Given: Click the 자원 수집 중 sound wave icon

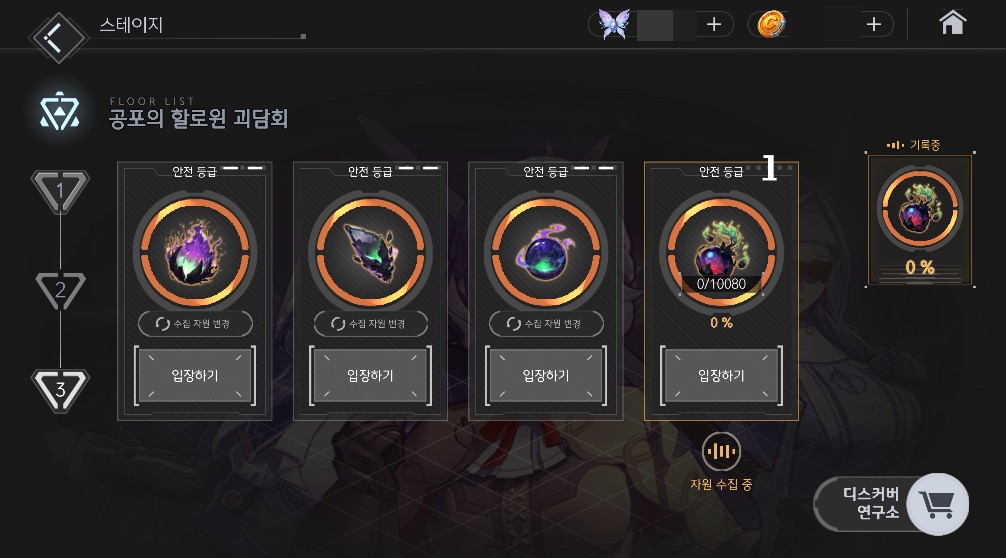Looking at the screenshot, I should click(x=721, y=452).
